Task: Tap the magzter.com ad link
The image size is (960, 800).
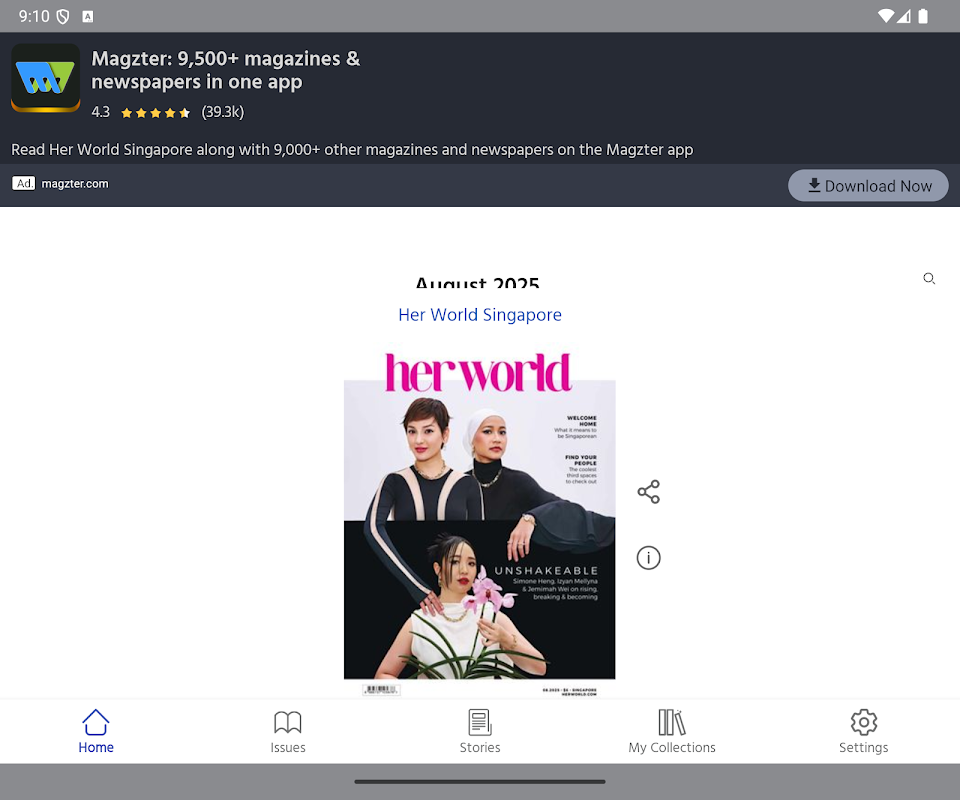Action: tap(75, 184)
